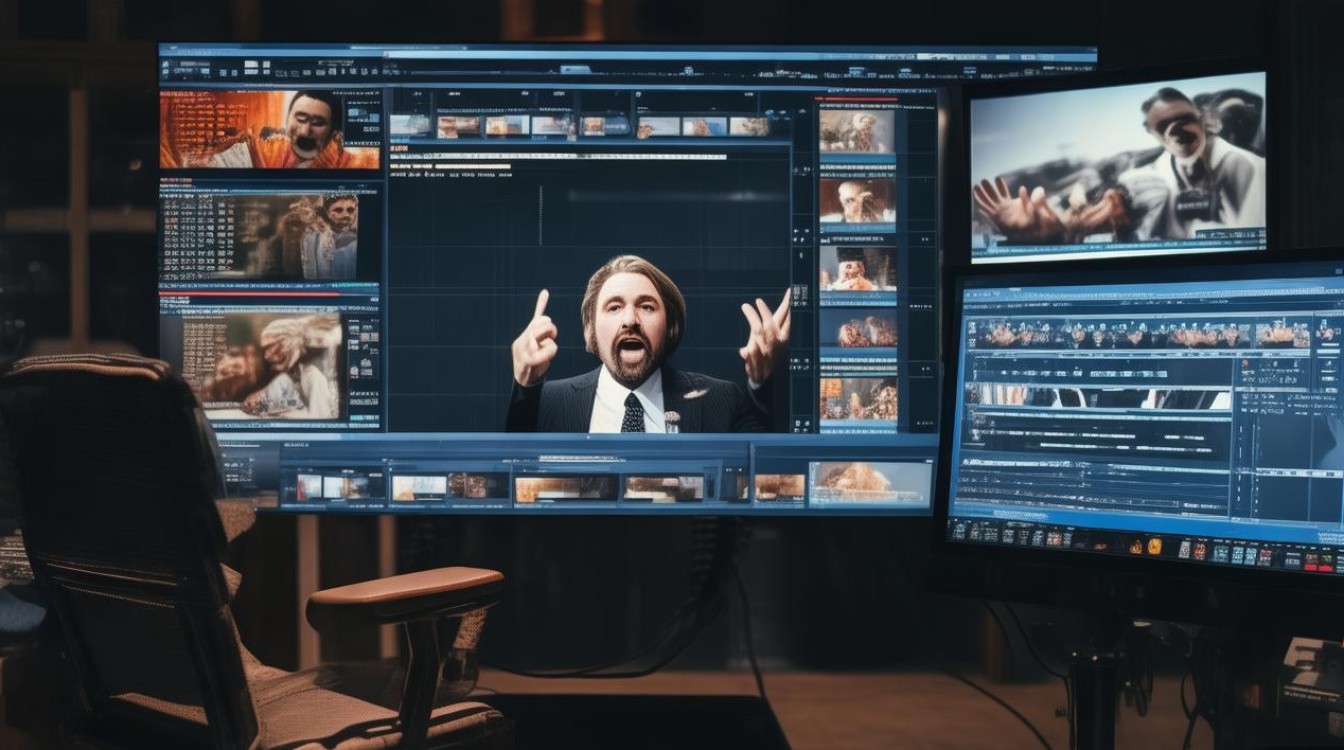
Task: Click the highlighted light-blue tab in the top toolbar
Action: (574, 69)
